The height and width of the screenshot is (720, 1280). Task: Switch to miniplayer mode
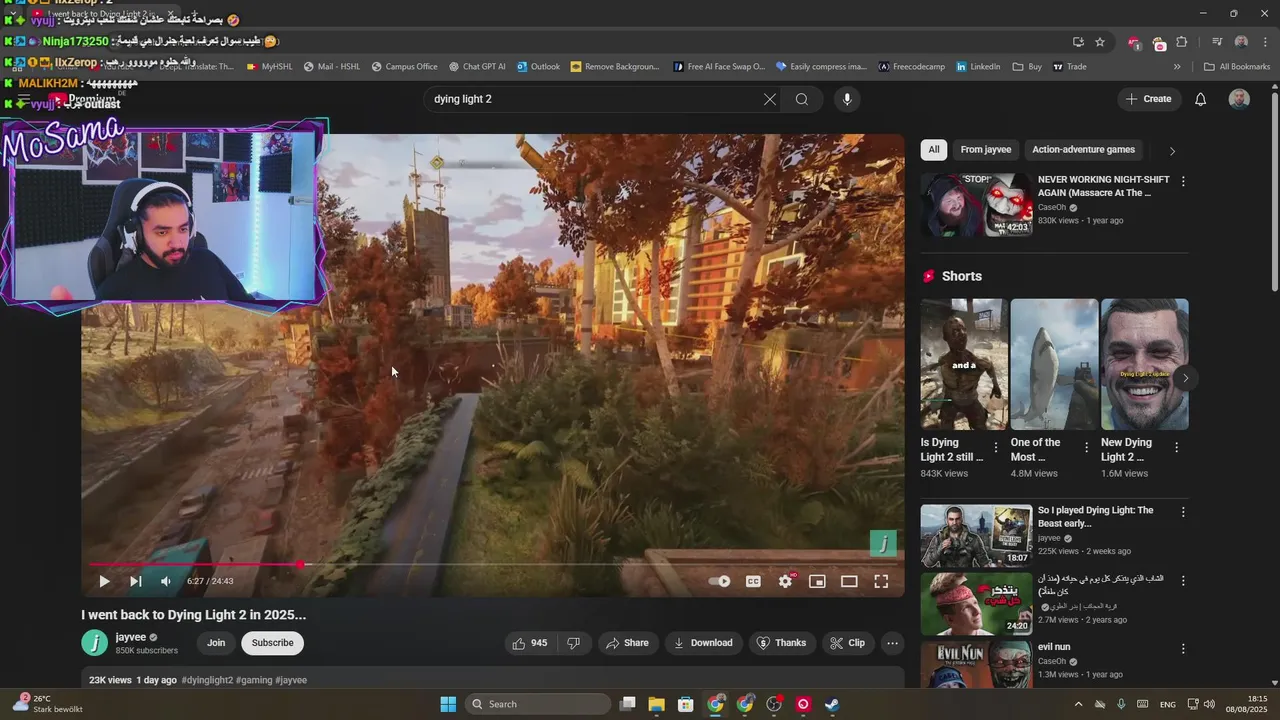pos(817,581)
